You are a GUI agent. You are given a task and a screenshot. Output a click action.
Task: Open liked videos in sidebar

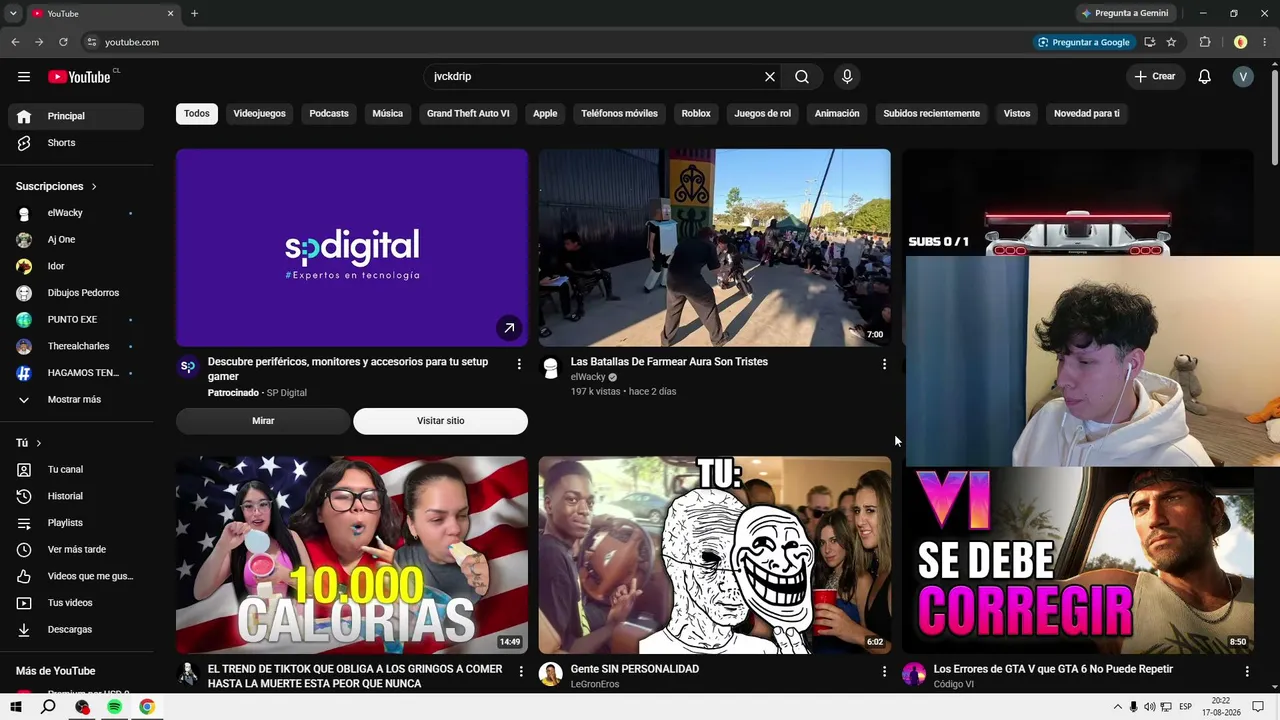76,576
